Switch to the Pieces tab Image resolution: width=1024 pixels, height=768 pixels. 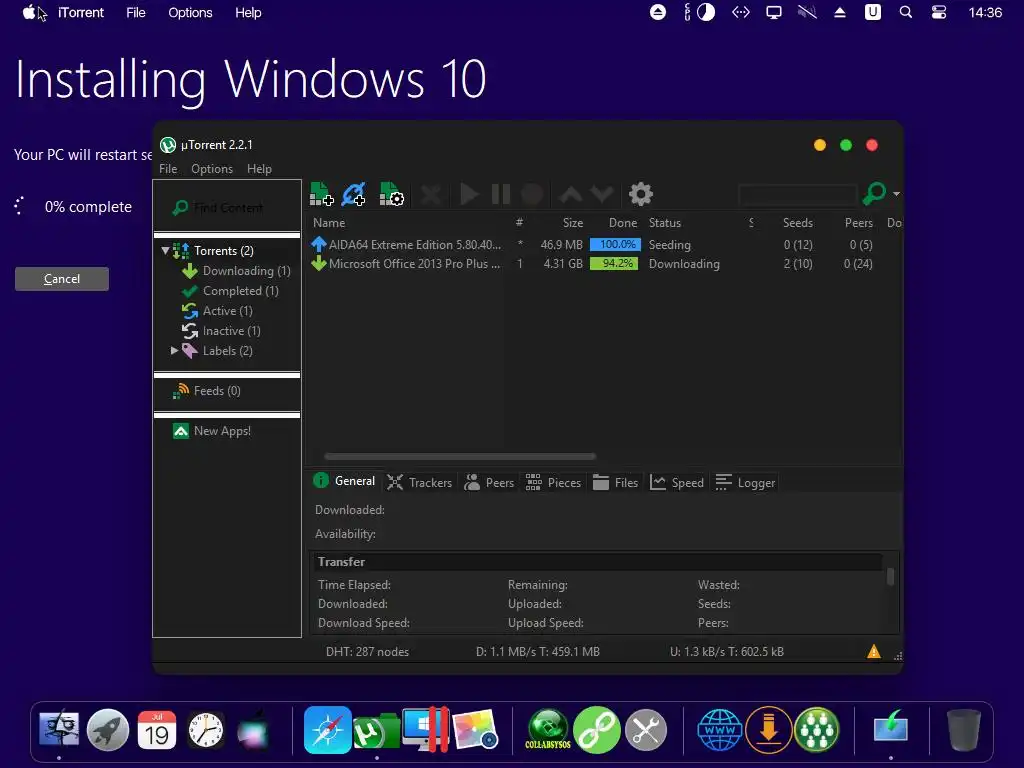[553, 483]
